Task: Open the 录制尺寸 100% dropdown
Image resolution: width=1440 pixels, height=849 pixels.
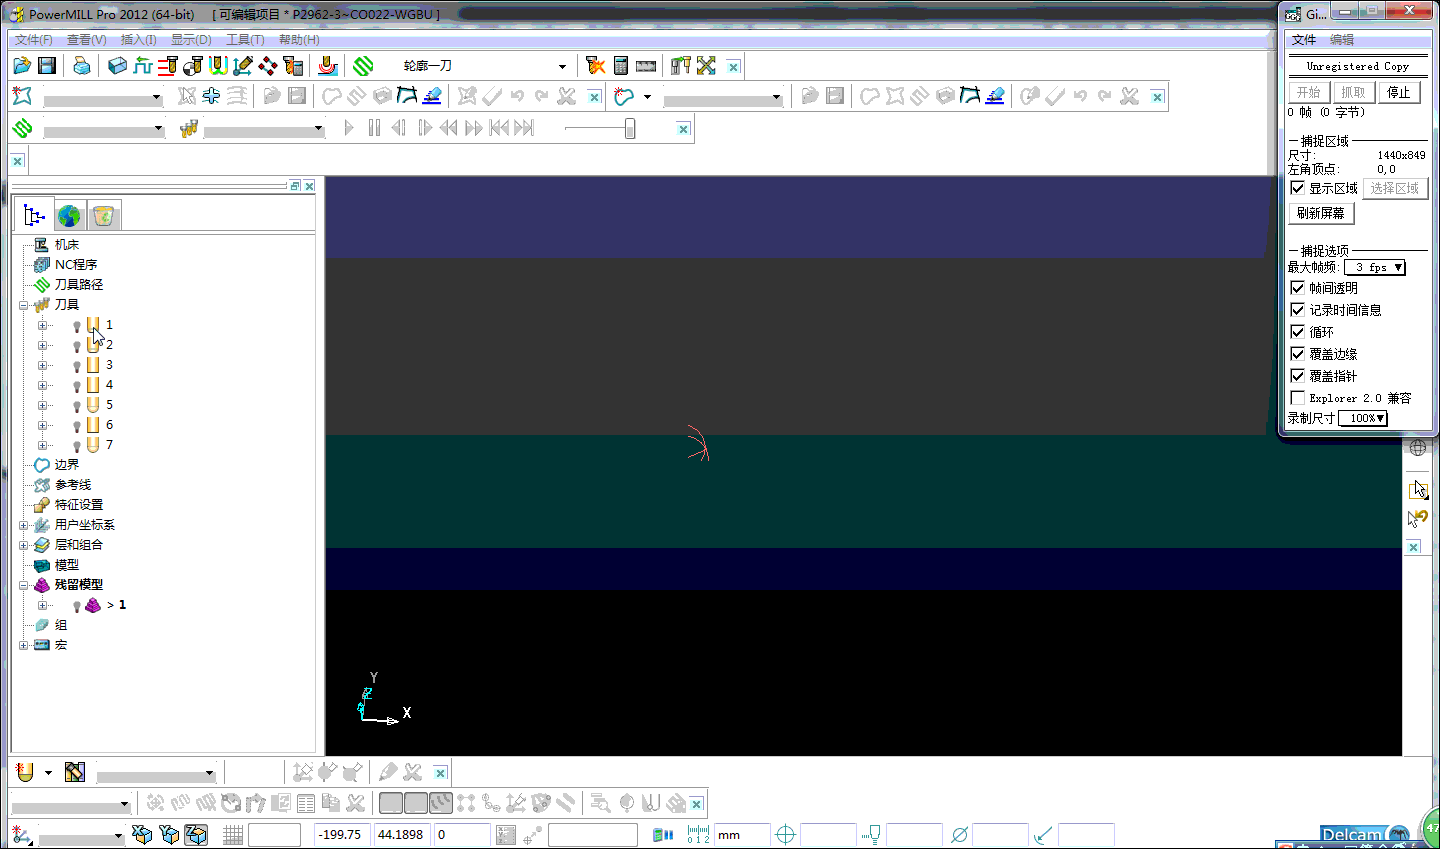Action: (1363, 418)
